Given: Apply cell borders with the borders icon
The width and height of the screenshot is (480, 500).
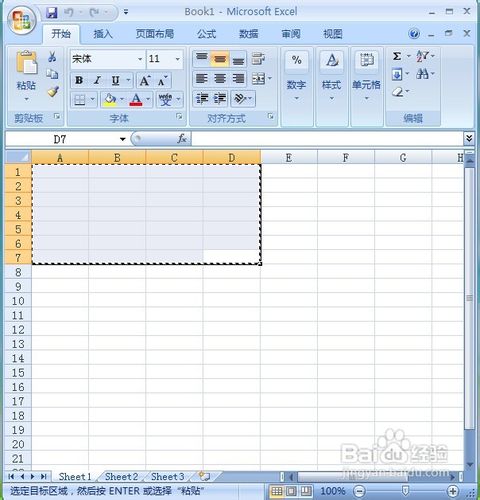Looking at the screenshot, I should click(x=80, y=99).
